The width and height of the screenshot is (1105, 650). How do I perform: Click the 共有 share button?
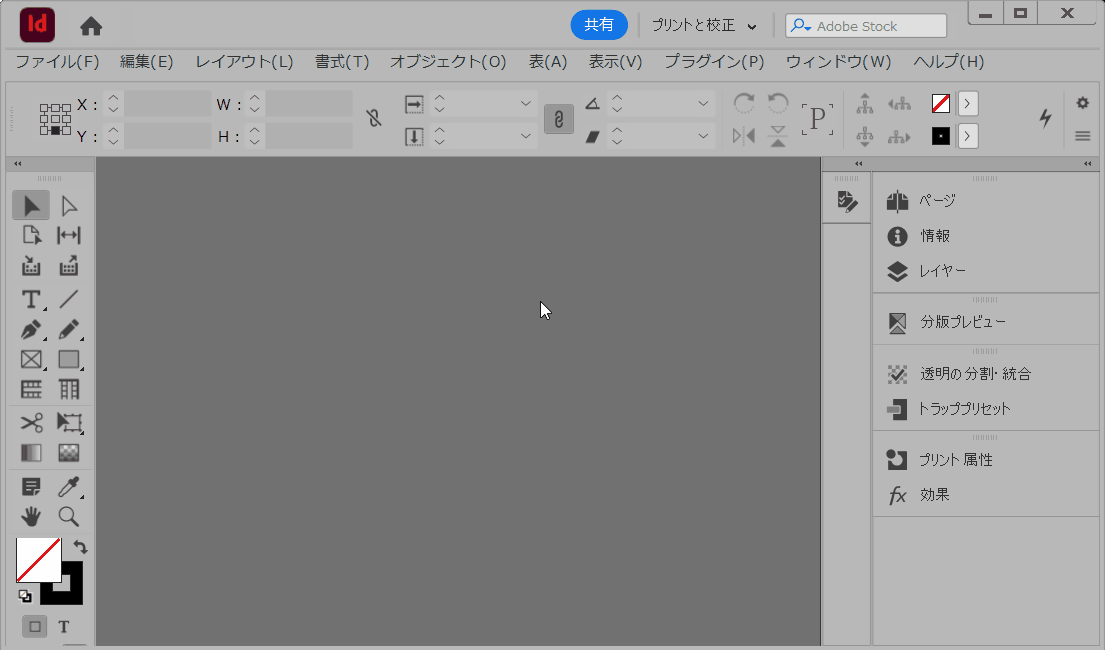599,25
